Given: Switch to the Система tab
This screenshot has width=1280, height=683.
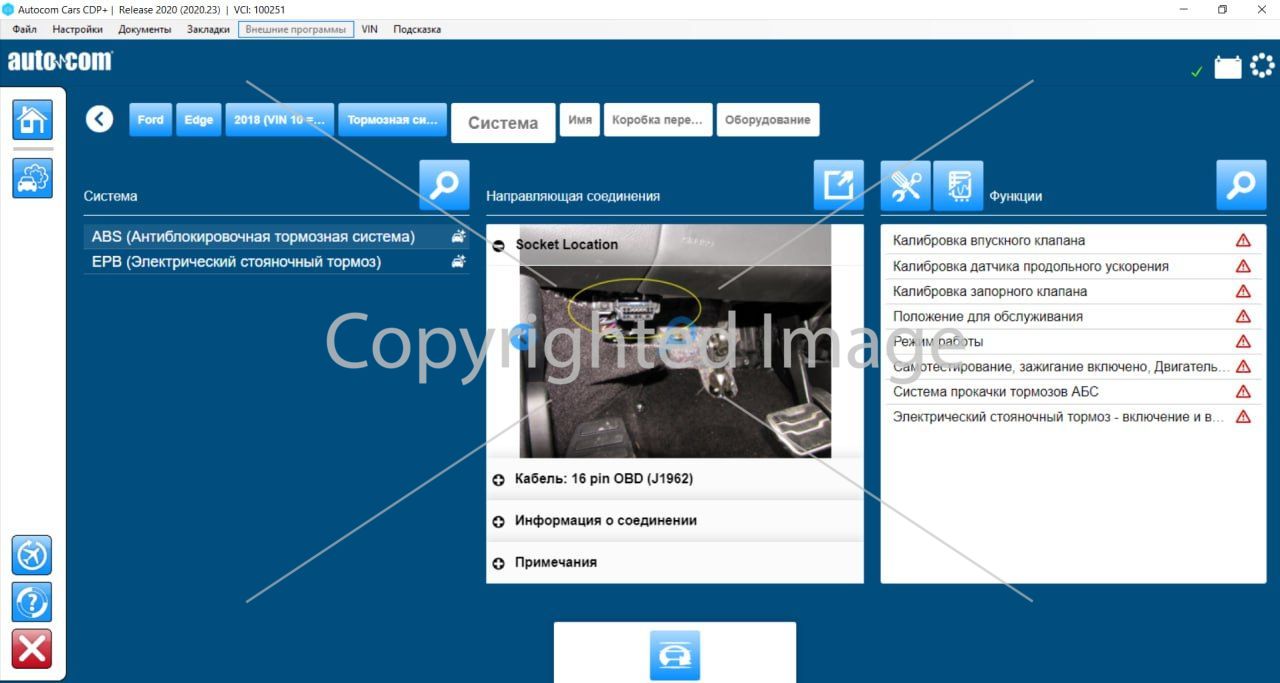Looking at the screenshot, I should pos(503,123).
